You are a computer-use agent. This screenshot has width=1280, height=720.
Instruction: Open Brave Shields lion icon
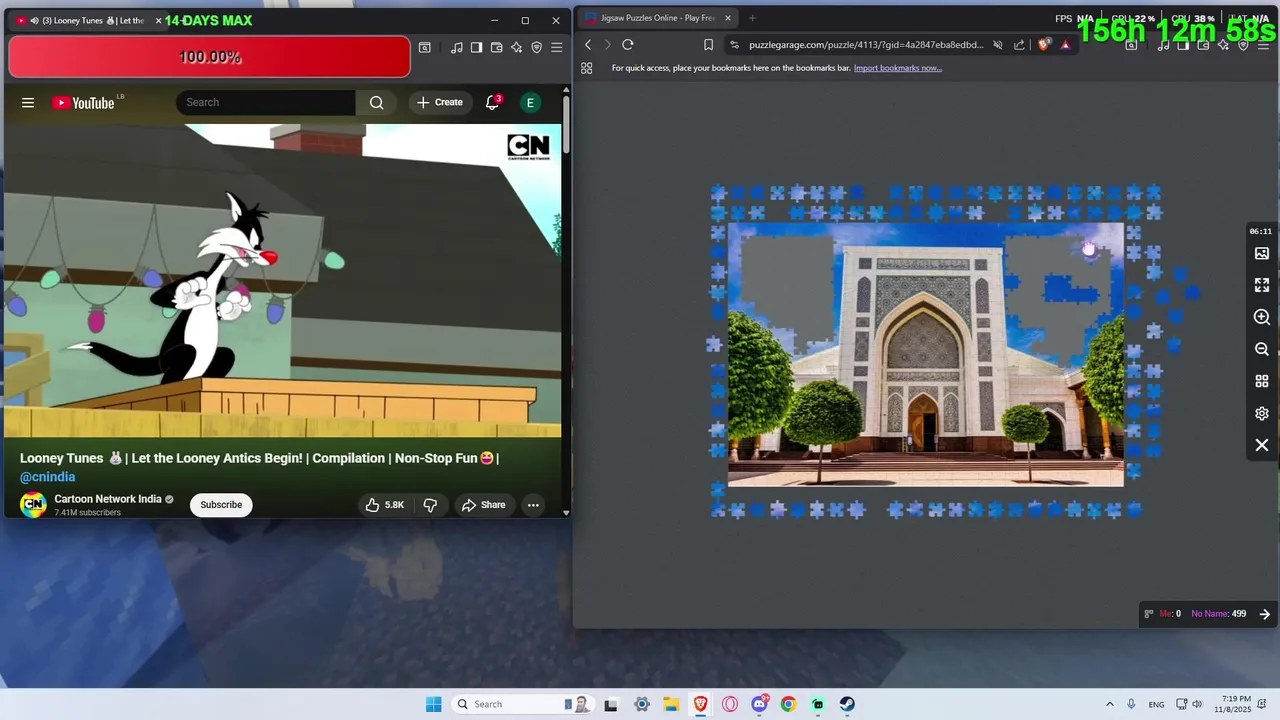(1044, 45)
